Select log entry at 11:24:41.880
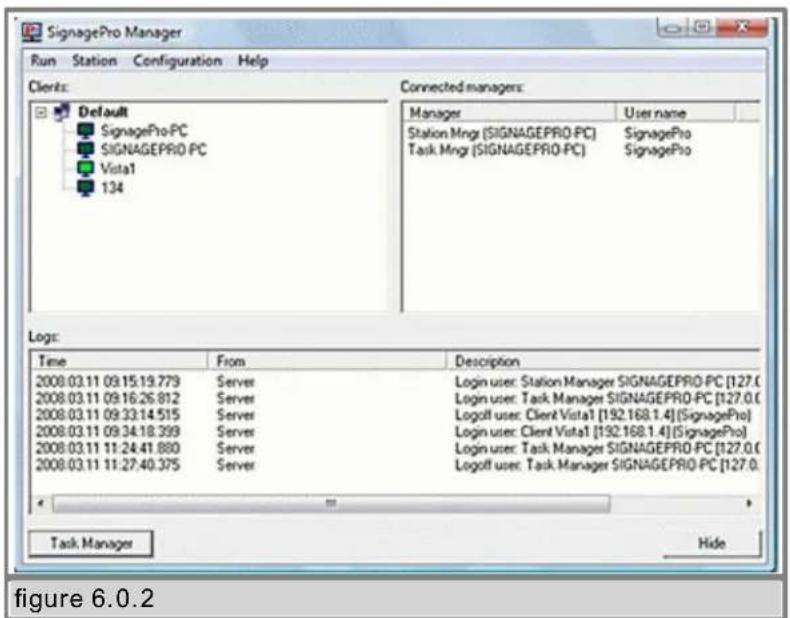This screenshot has width=790, height=618. [397, 448]
